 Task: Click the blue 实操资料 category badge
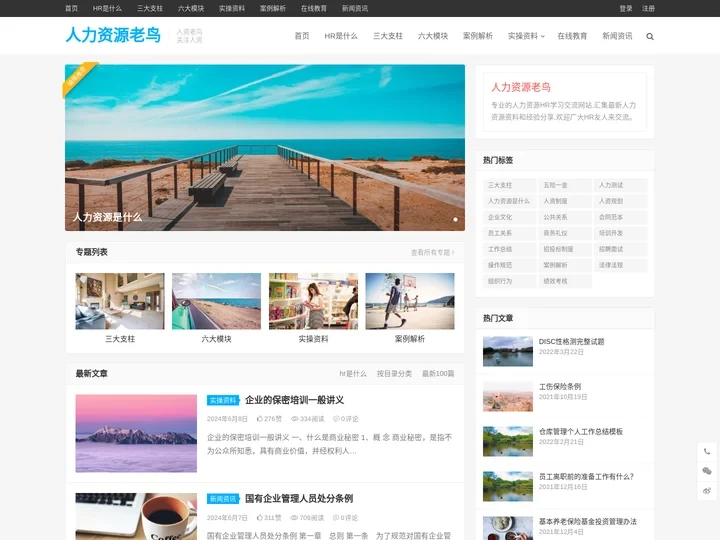[223, 400]
